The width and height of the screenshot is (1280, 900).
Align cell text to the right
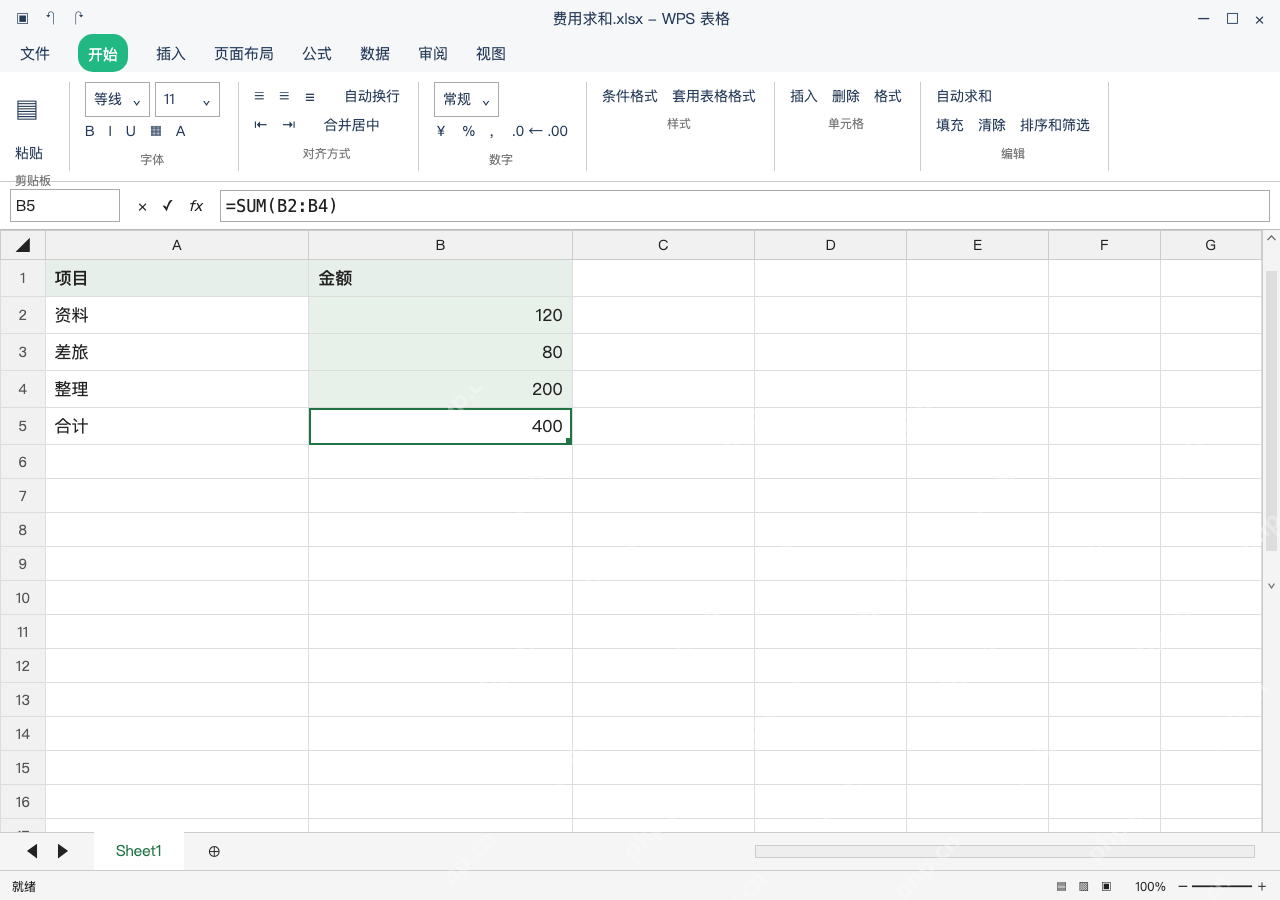[310, 96]
